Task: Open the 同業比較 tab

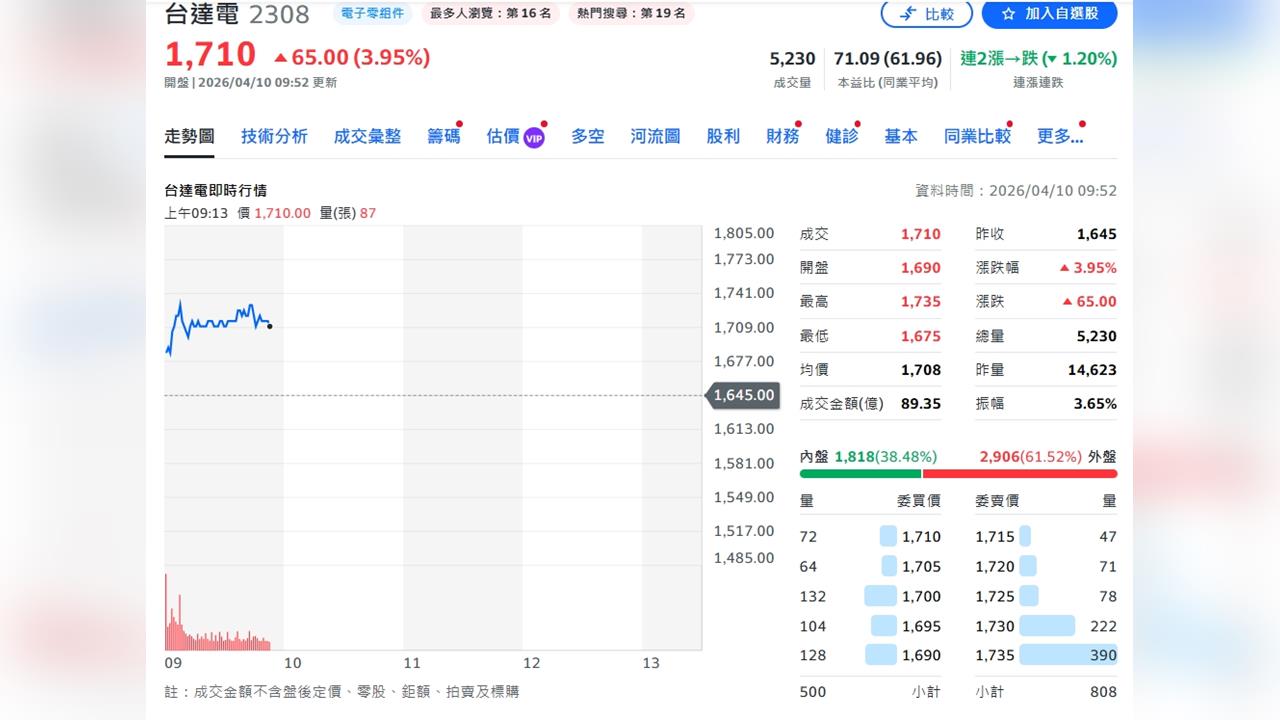Action: pyautogui.click(x=977, y=136)
